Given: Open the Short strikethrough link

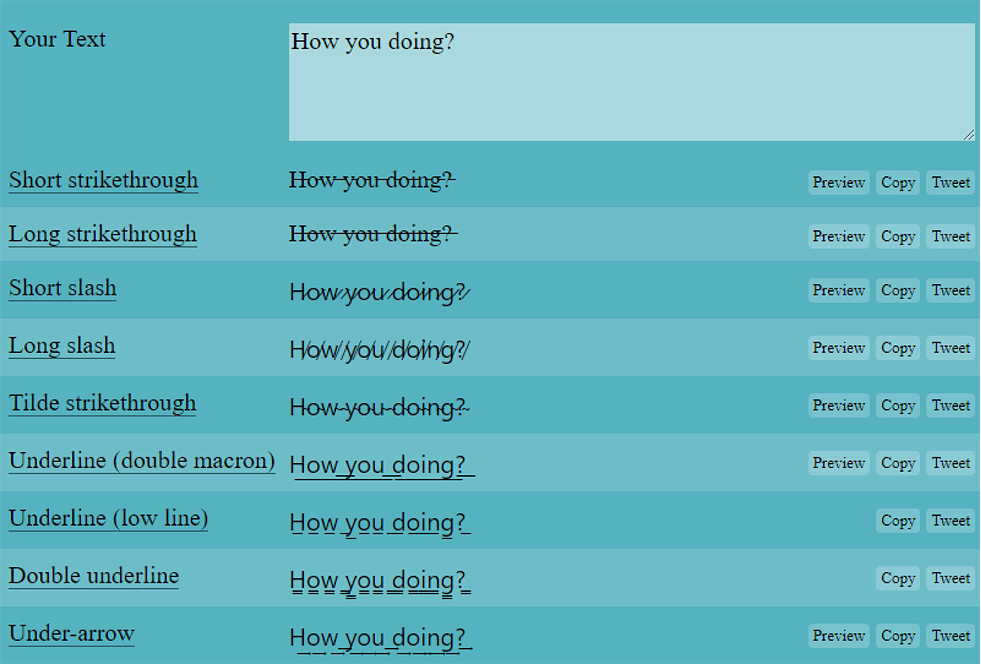Looking at the screenshot, I should pos(103,180).
